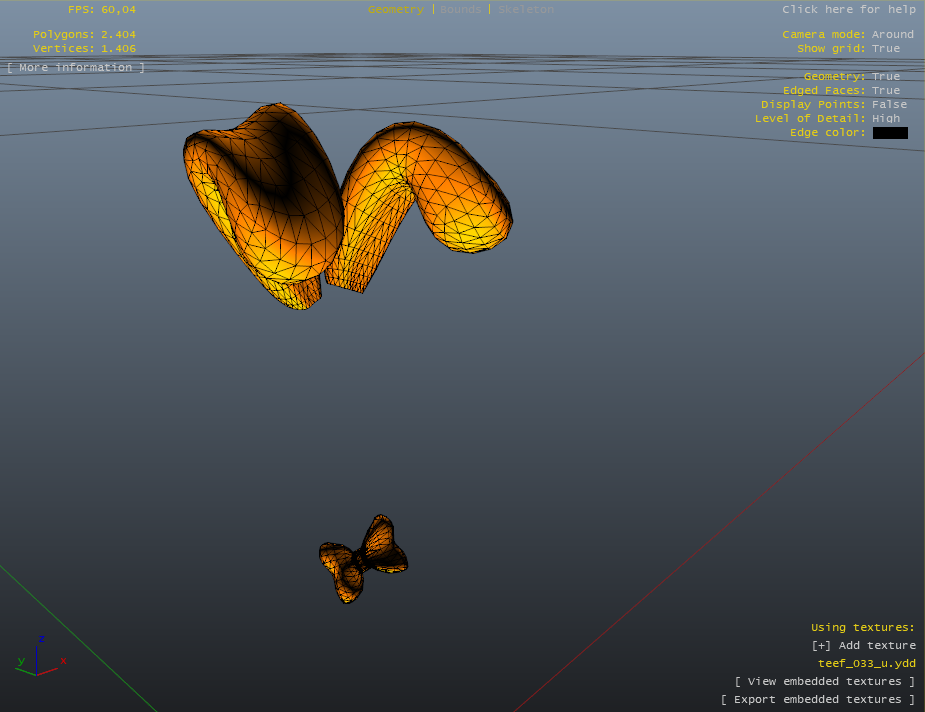The height and width of the screenshot is (712, 925).
Task: Select the teef_033_u.ydd texture entry
Action: point(867,664)
